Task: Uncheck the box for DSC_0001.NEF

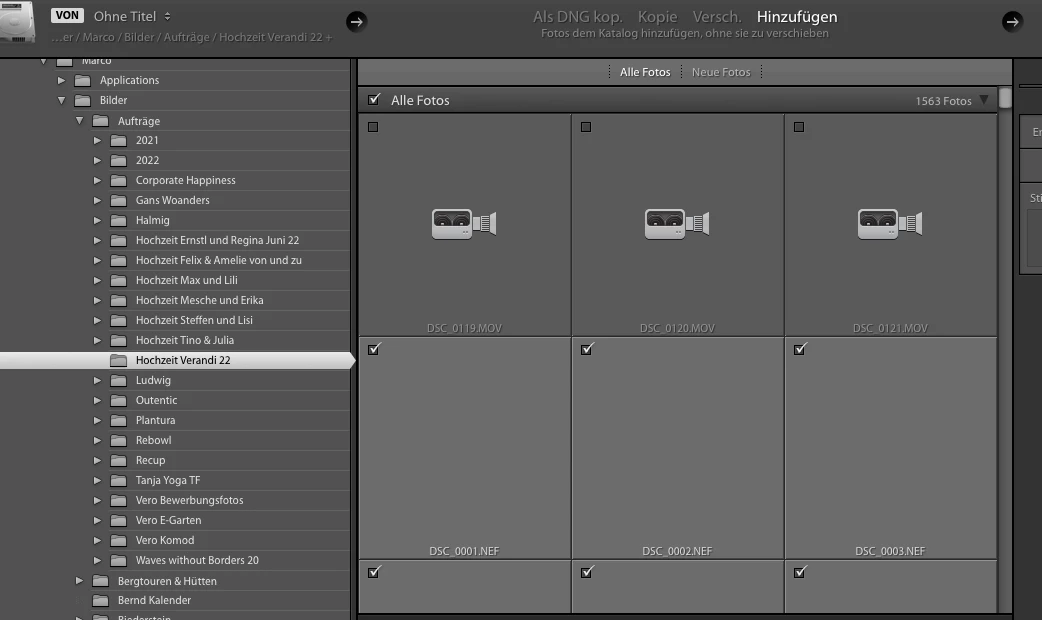Action: (373, 349)
